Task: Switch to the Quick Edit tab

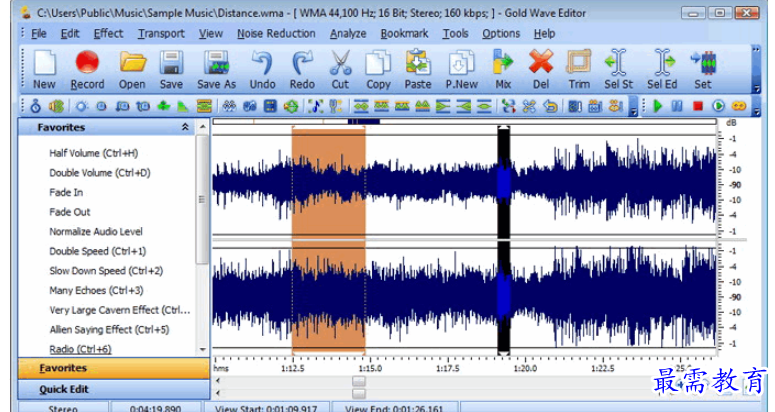Action: tap(114, 389)
